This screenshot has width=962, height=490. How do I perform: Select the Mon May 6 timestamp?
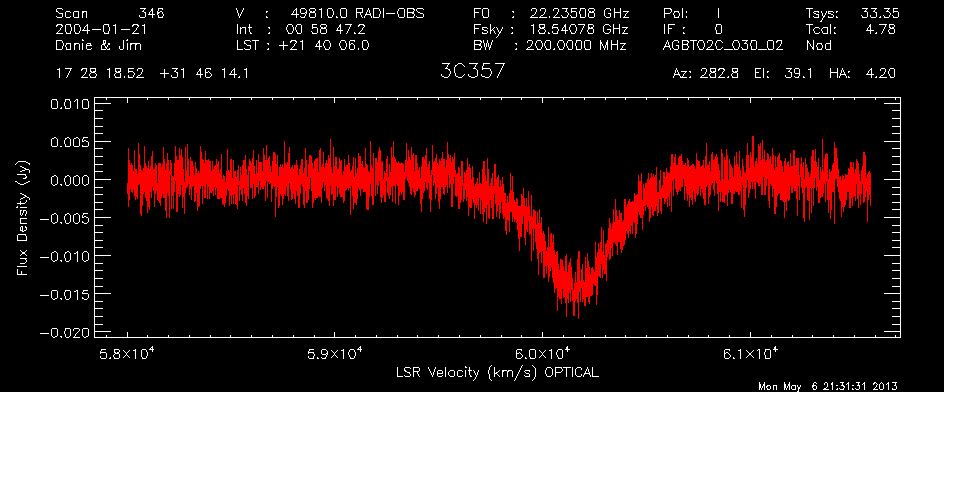826,387
